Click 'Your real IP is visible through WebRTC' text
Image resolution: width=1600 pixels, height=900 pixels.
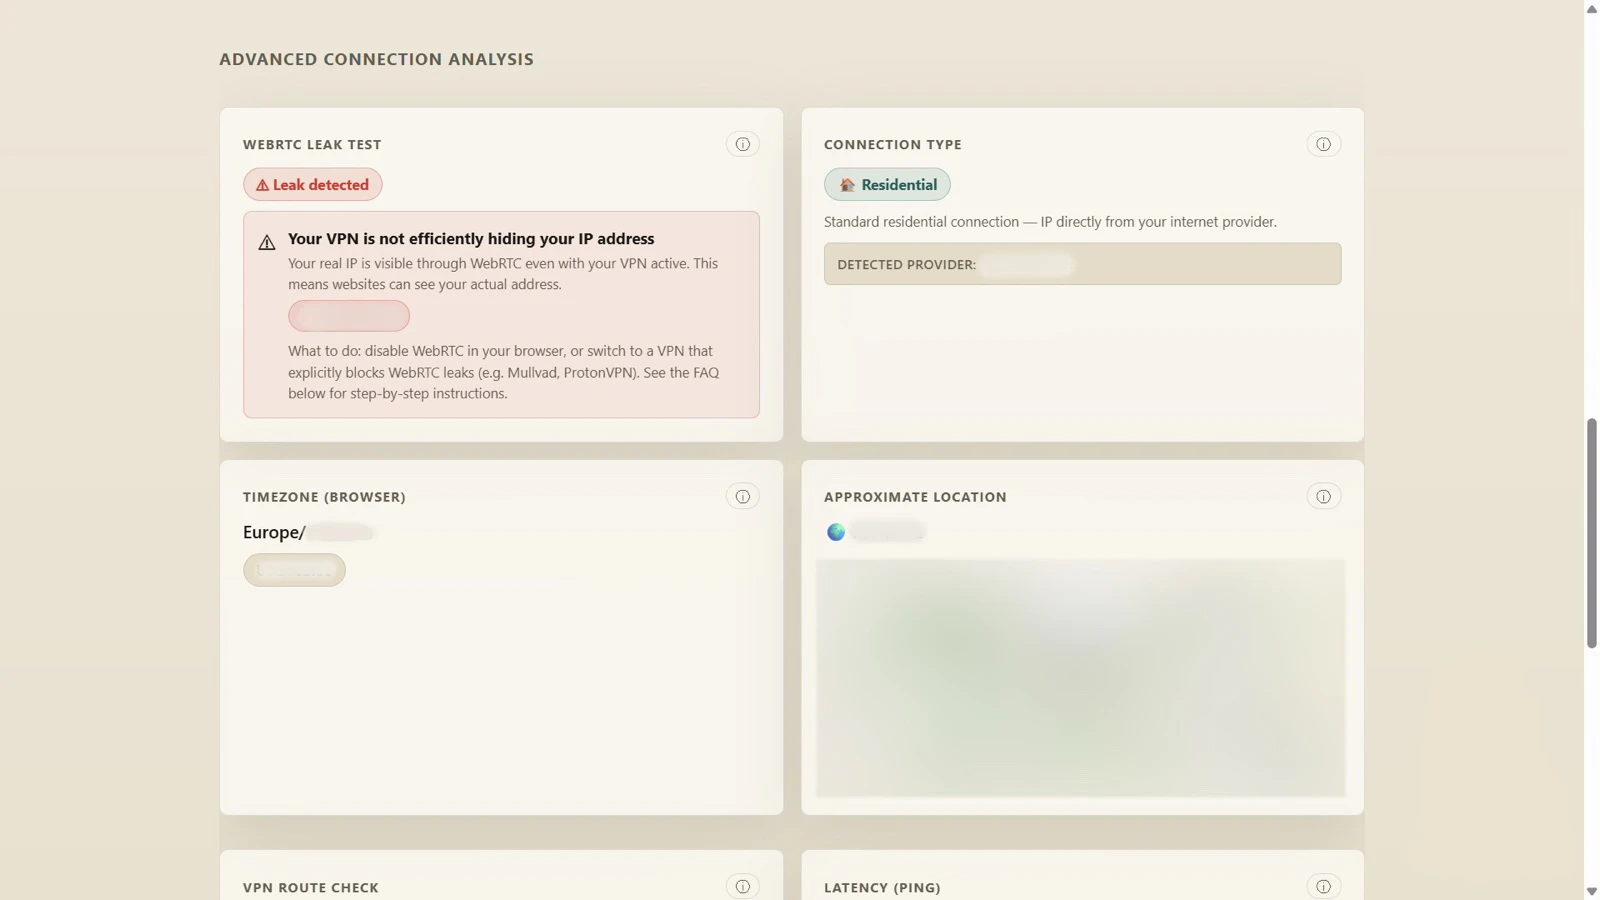[x=503, y=274]
